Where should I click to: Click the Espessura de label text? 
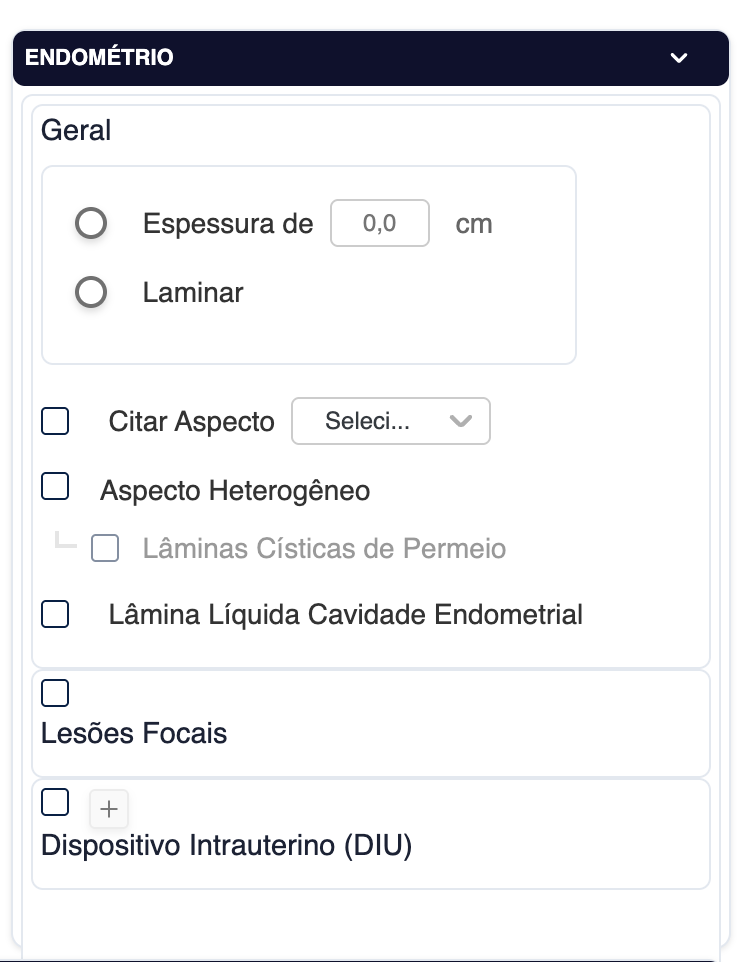pyautogui.click(x=228, y=224)
